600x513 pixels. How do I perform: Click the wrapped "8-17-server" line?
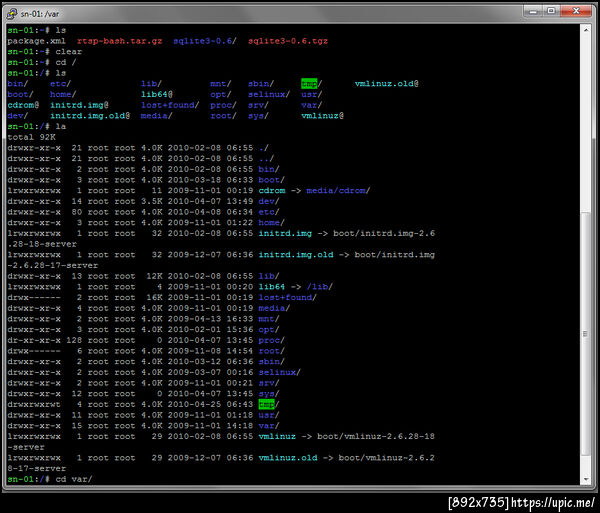(x=37, y=469)
